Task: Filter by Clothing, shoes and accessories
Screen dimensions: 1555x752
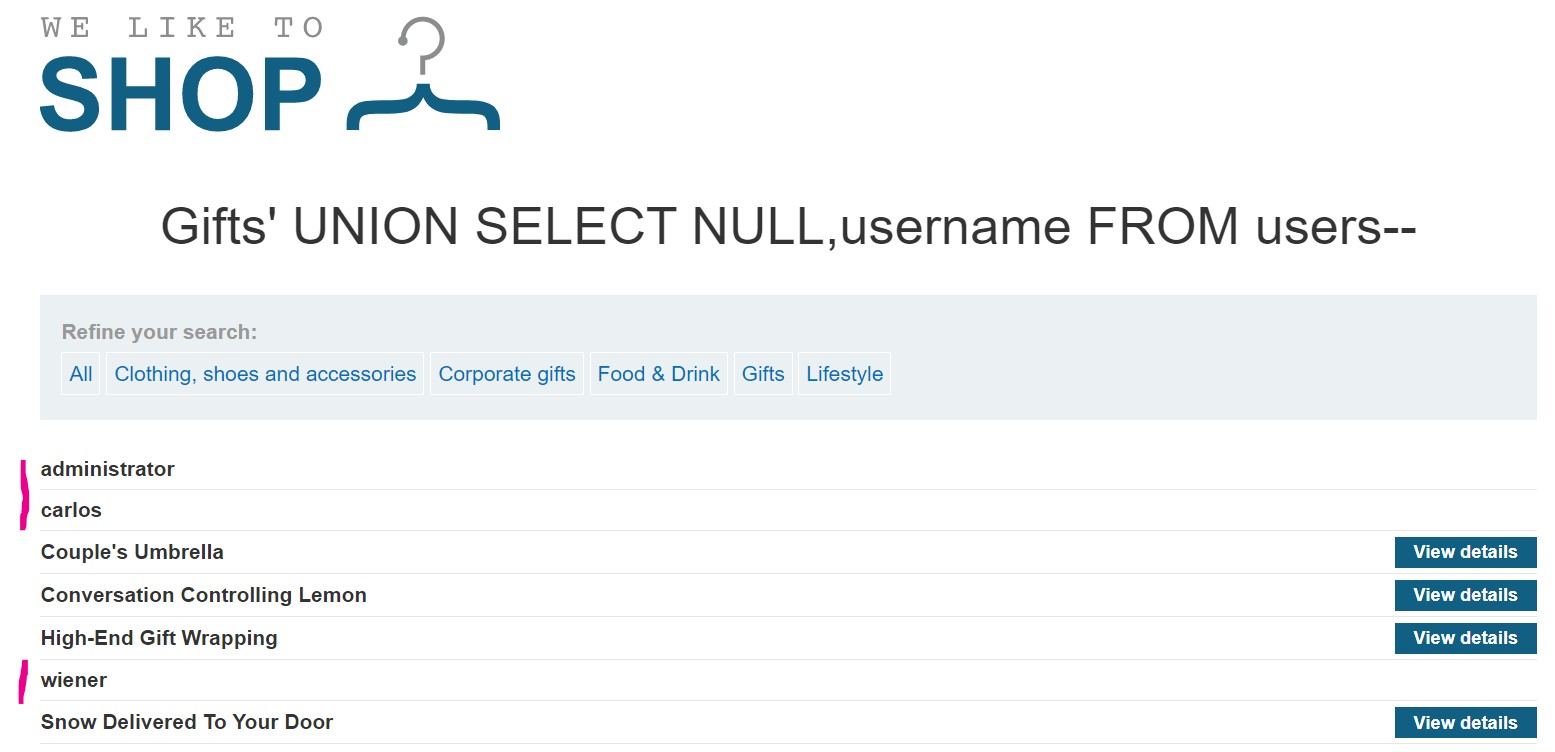Action: (x=265, y=374)
